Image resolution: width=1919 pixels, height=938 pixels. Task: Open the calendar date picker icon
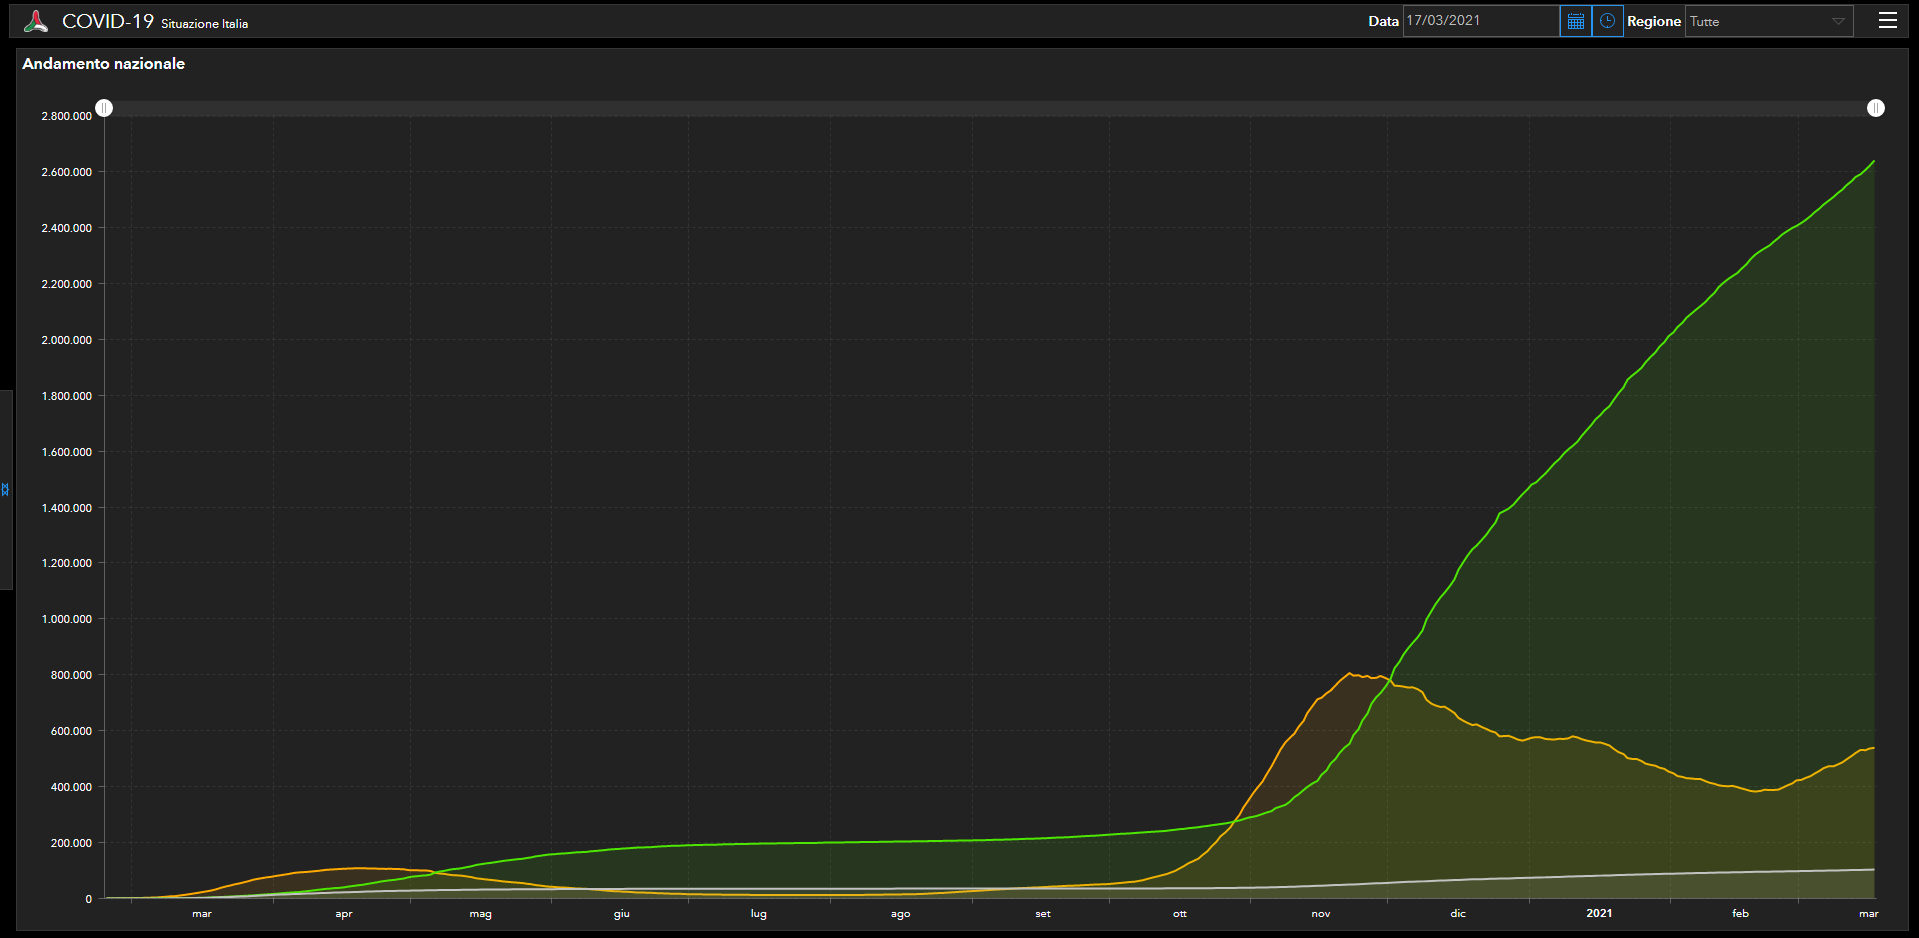click(1576, 21)
